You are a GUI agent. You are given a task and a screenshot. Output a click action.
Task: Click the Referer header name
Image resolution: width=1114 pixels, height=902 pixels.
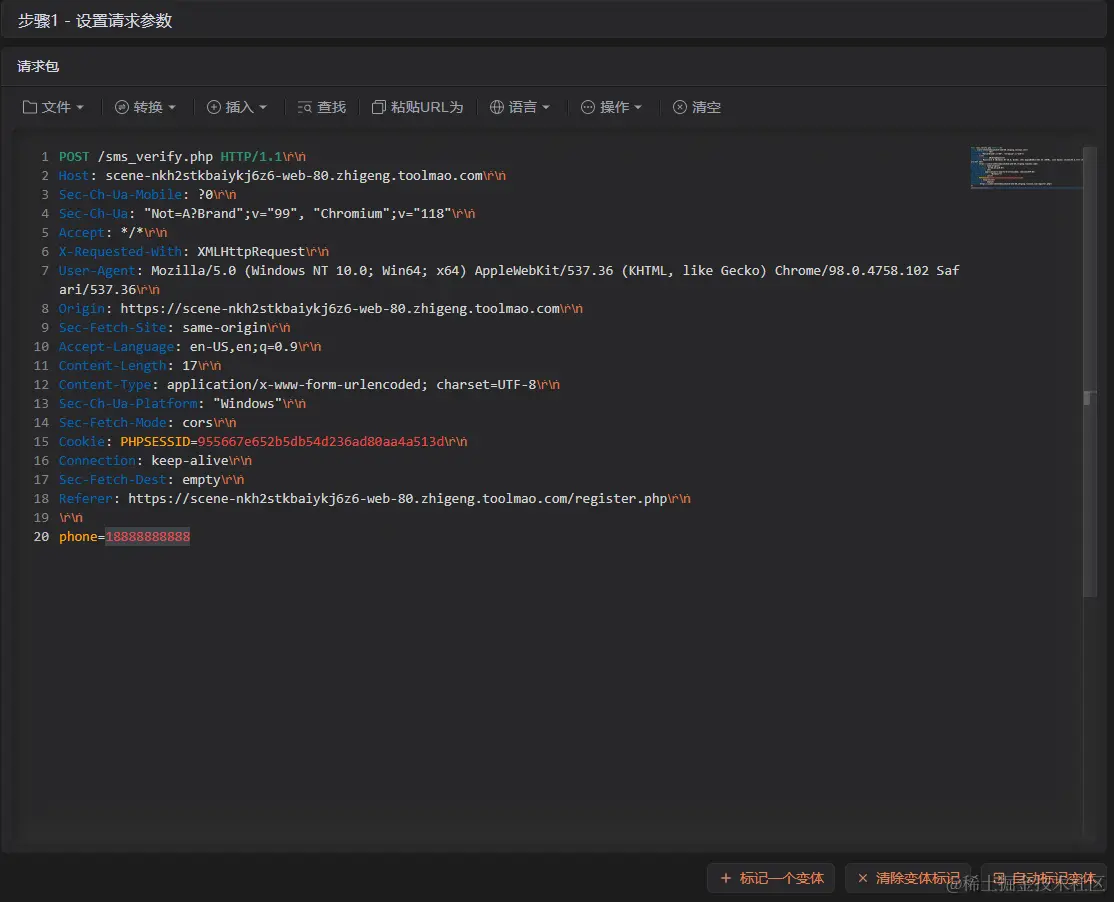[85, 499]
